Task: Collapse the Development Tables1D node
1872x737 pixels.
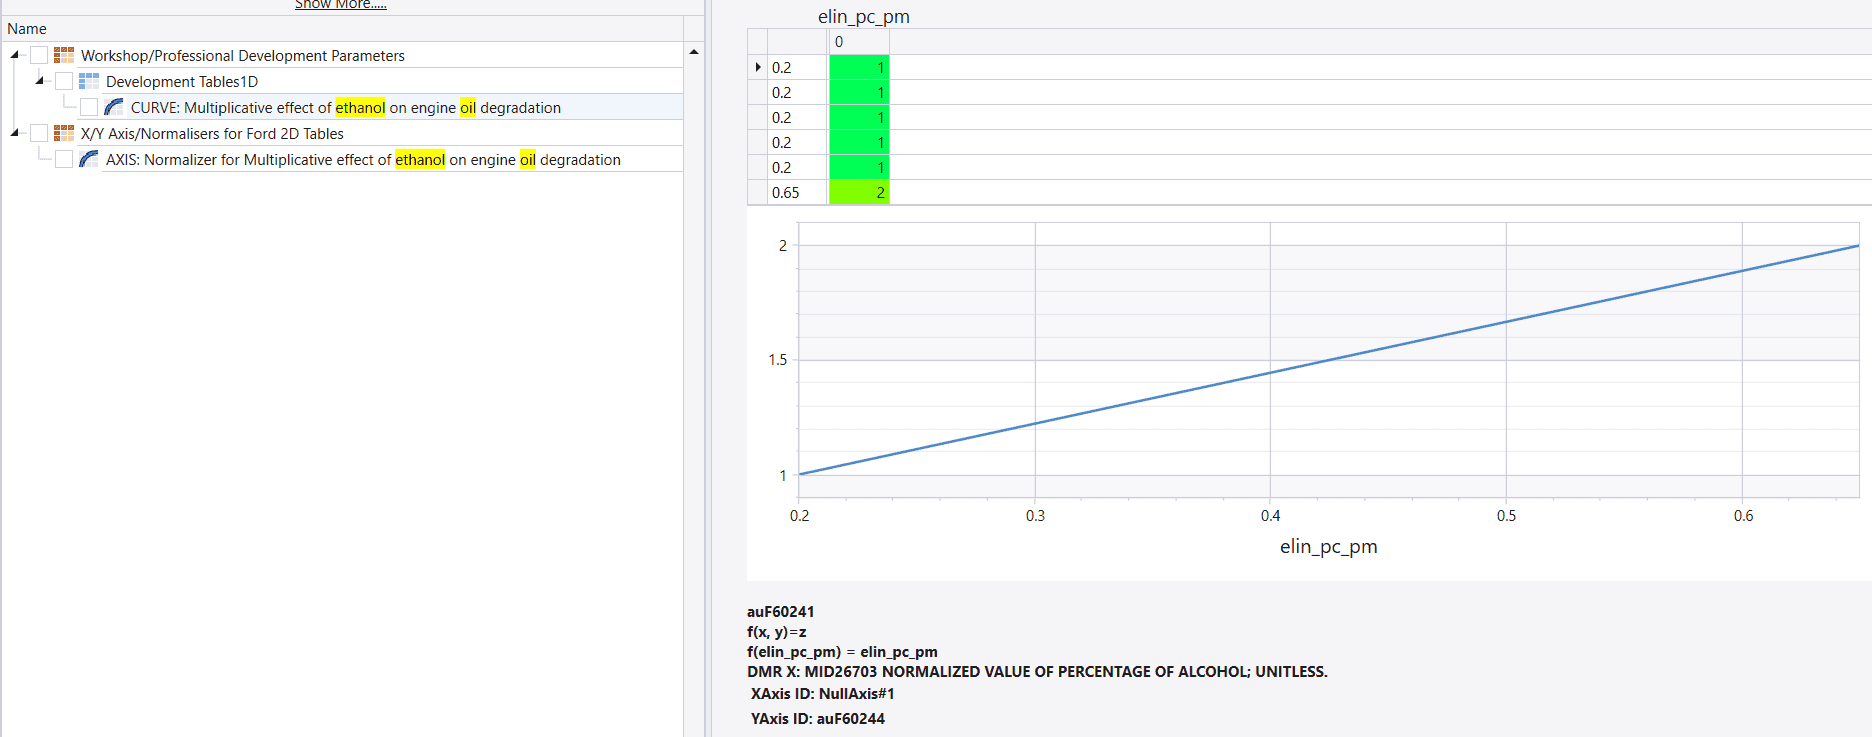Action: click(x=40, y=80)
